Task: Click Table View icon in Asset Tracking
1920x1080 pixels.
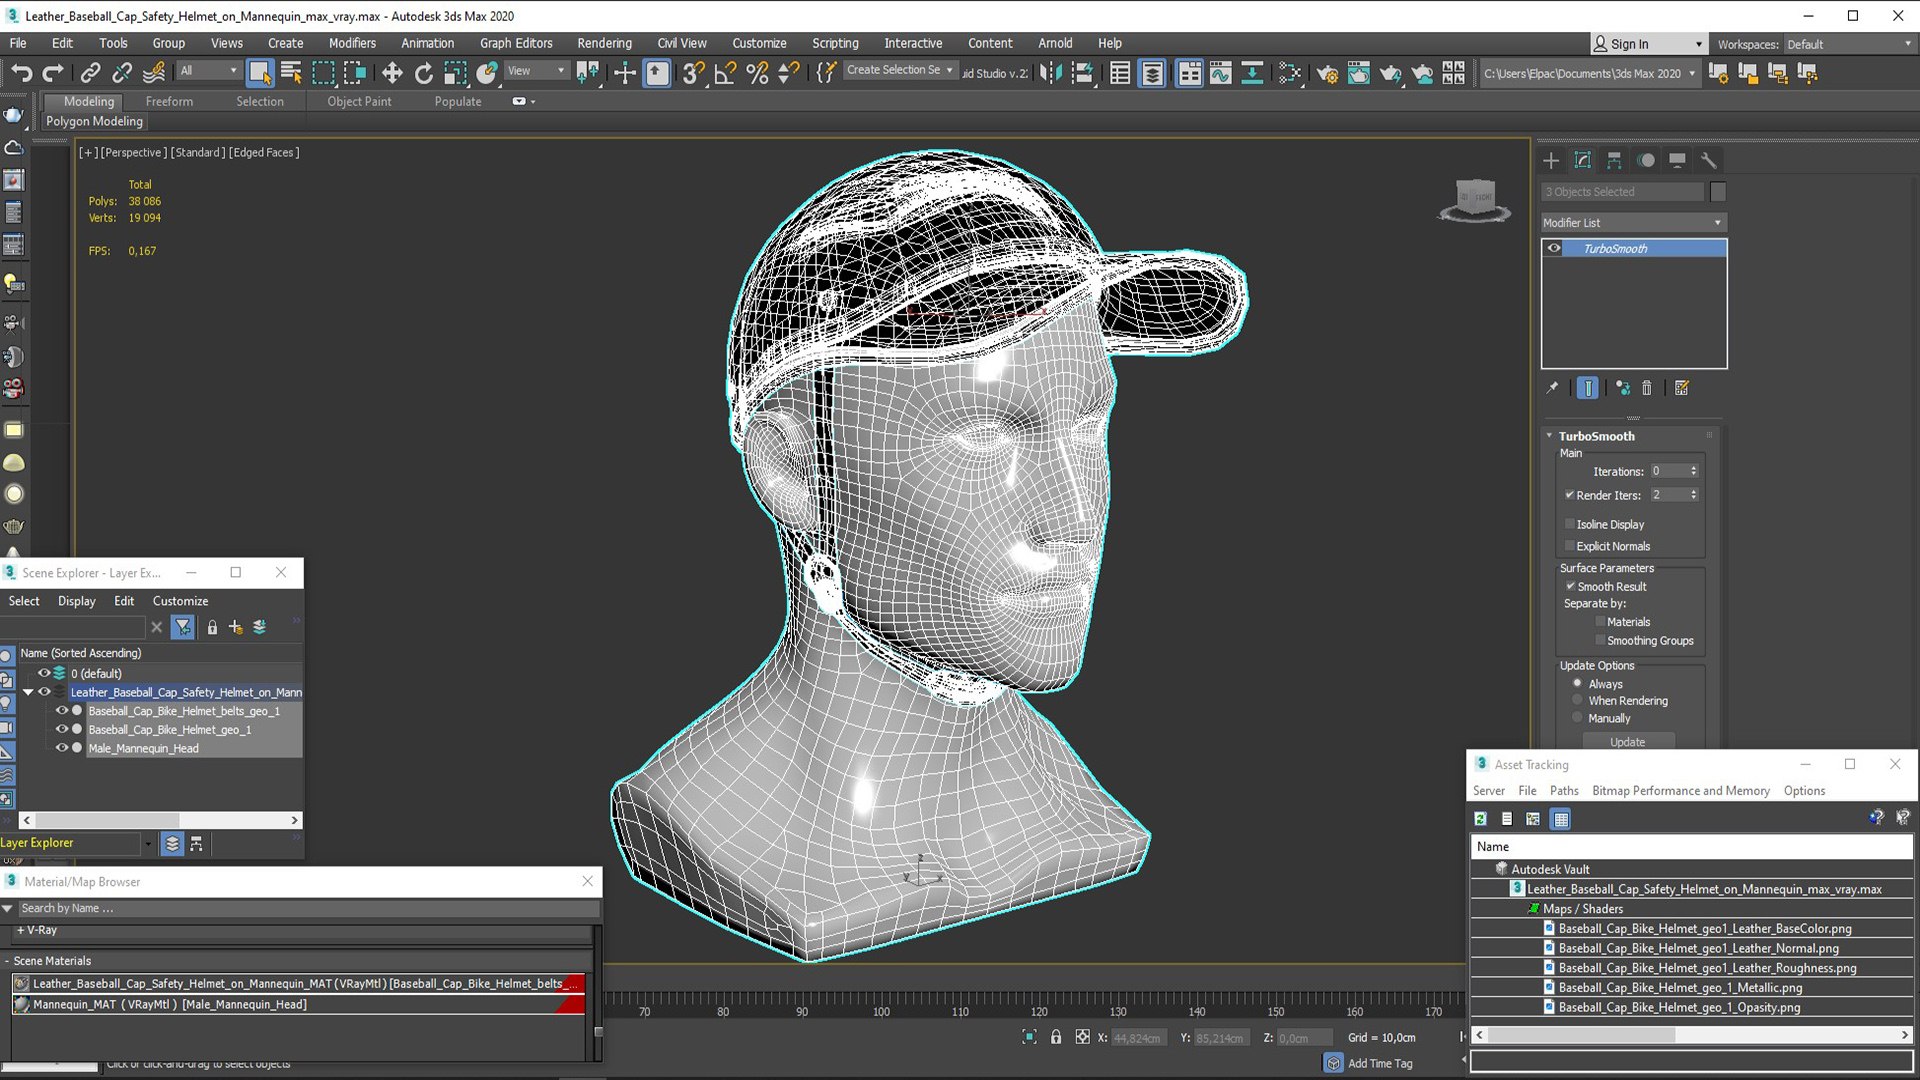Action: click(x=1561, y=819)
